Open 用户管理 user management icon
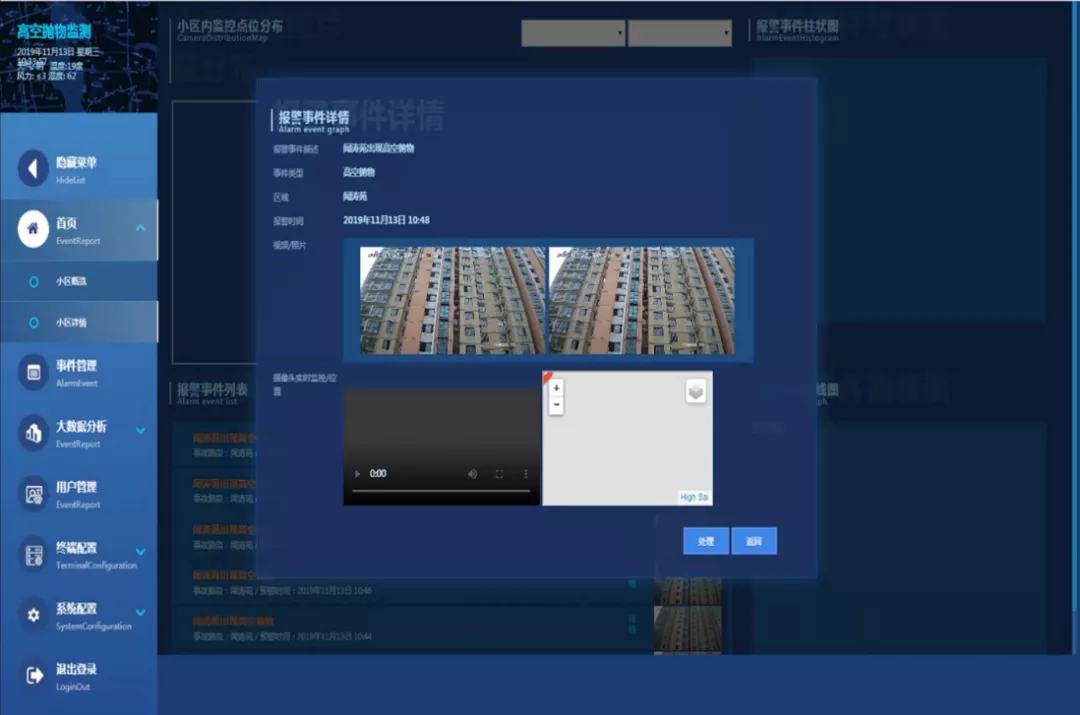This screenshot has width=1080, height=715. coord(33,493)
